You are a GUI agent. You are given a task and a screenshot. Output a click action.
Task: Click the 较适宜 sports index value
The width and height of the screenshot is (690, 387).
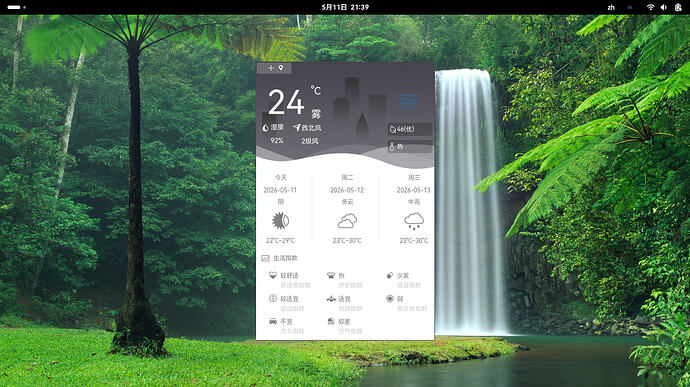[290, 299]
